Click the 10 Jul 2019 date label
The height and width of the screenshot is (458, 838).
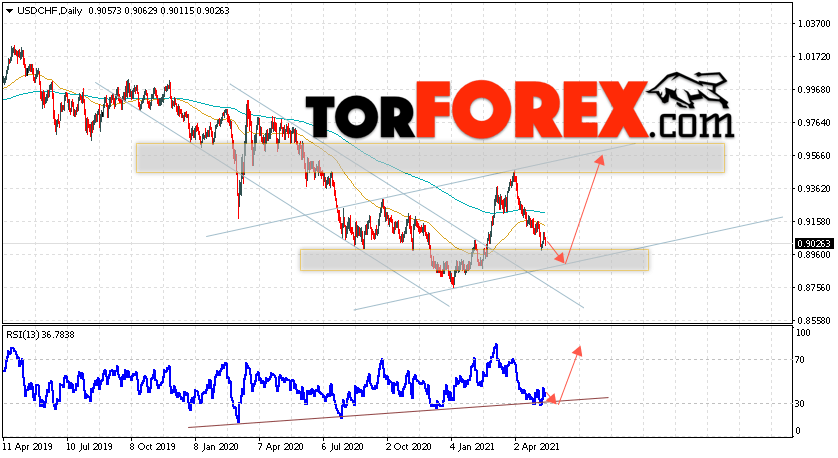point(89,446)
